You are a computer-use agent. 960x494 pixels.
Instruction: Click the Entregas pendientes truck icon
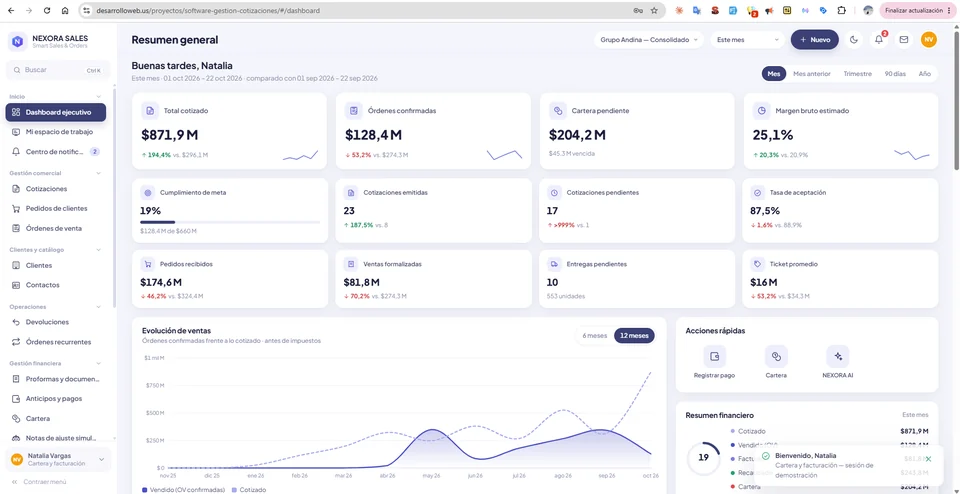tap(554, 264)
